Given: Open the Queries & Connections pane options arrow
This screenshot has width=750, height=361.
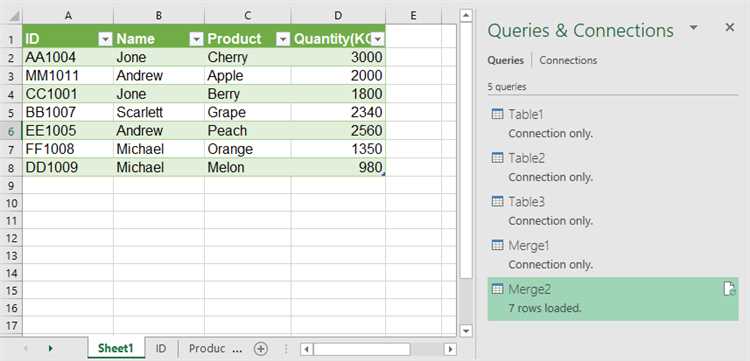Looking at the screenshot, I should [694, 28].
